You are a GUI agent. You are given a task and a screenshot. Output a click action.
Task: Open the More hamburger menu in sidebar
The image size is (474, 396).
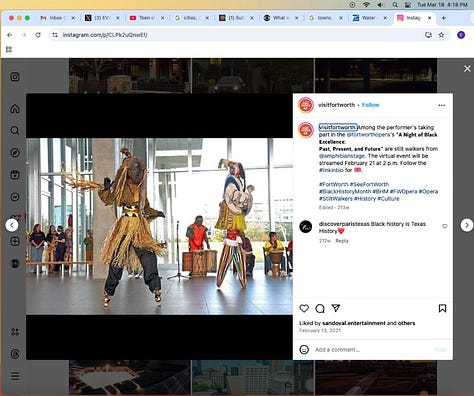coord(15,376)
